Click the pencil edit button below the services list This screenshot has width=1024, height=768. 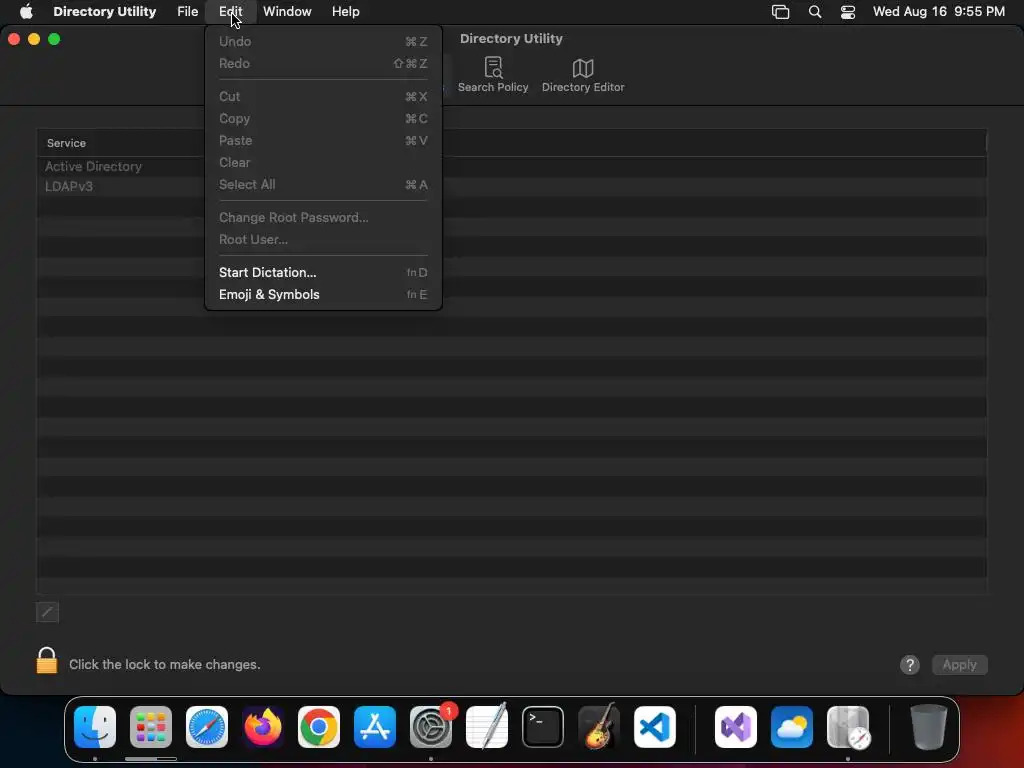(x=47, y=612)
